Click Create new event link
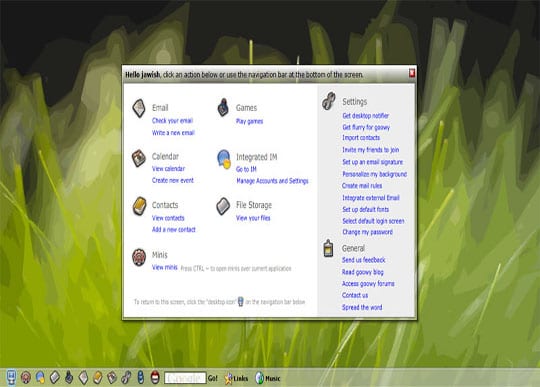The width and height of the screenshot is (540, 387). 173,180
